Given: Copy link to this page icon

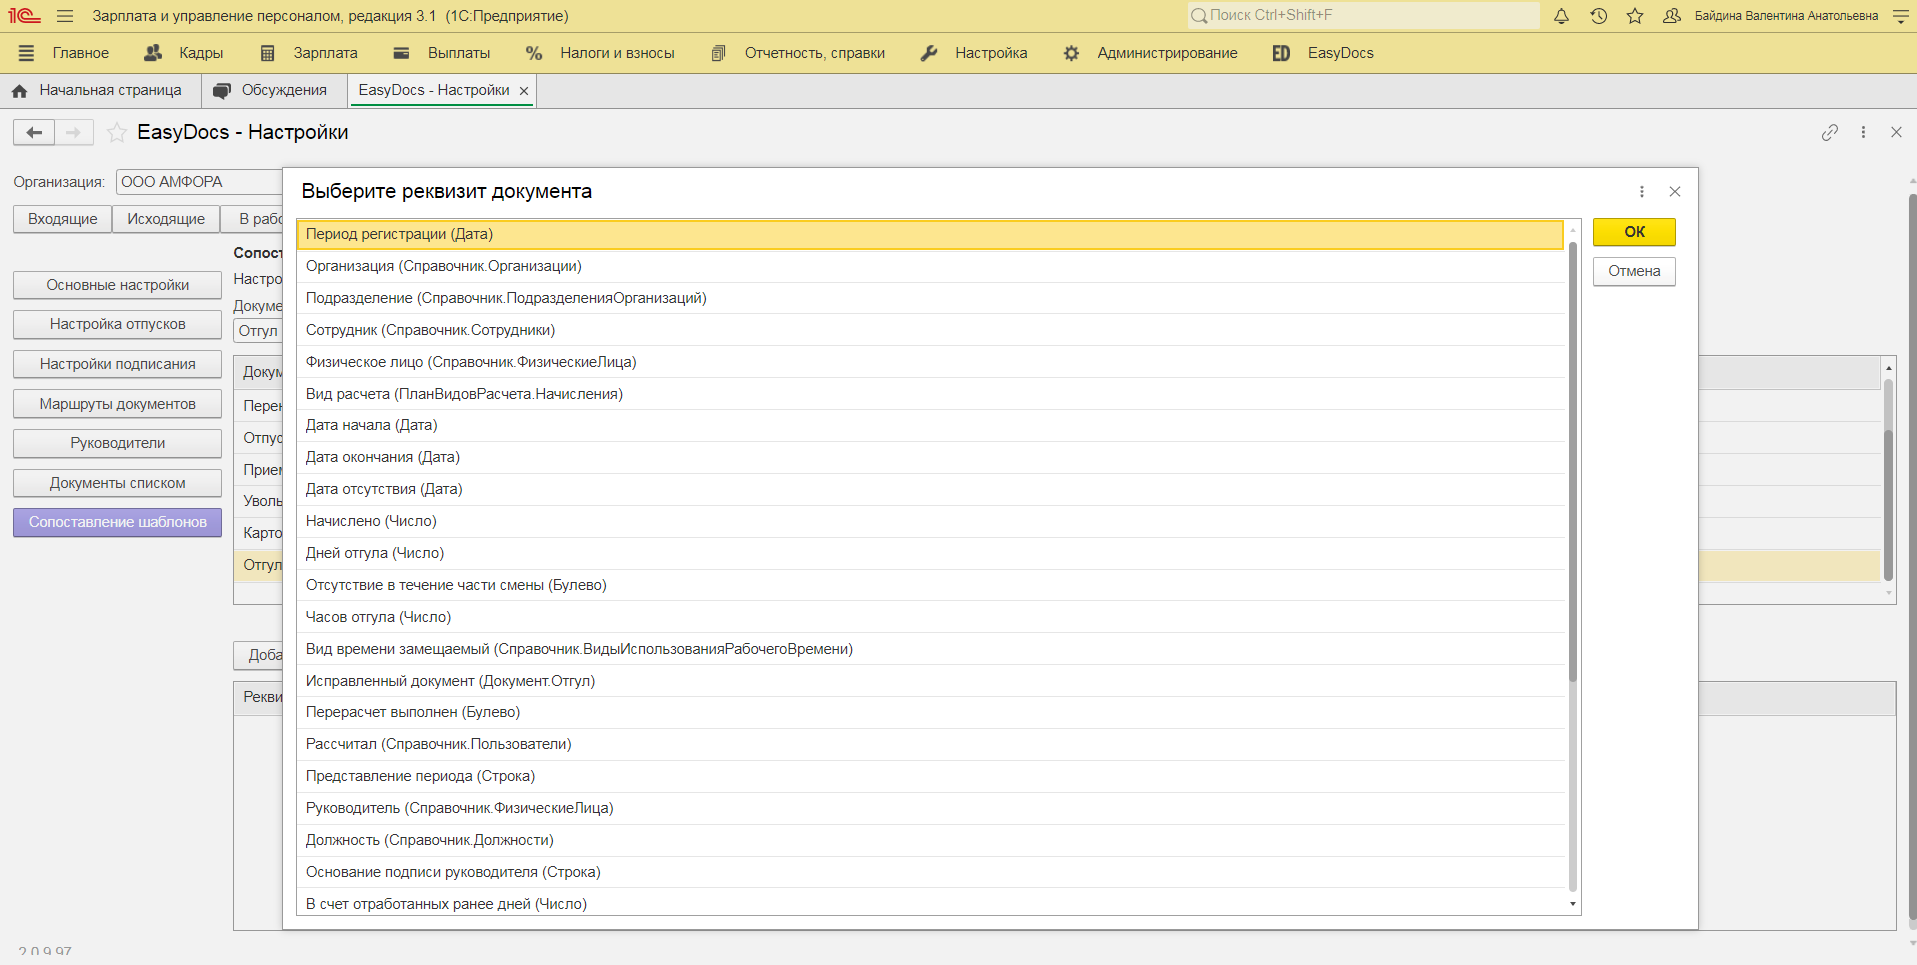Looking at the screenshot, I should point(1829,132).
